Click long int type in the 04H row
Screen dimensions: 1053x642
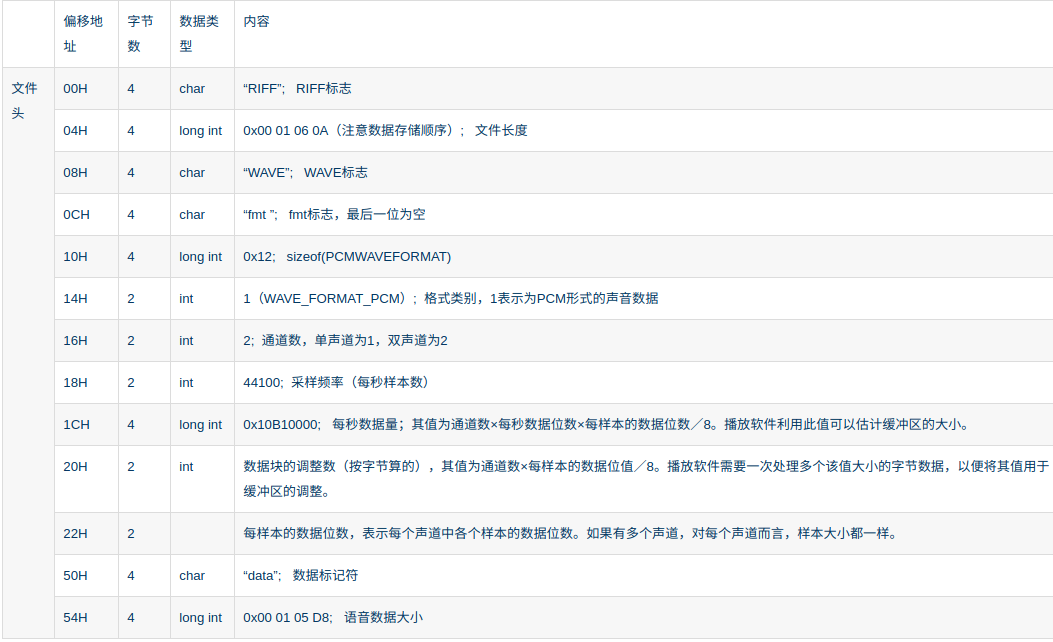click(x=200, y=130)
